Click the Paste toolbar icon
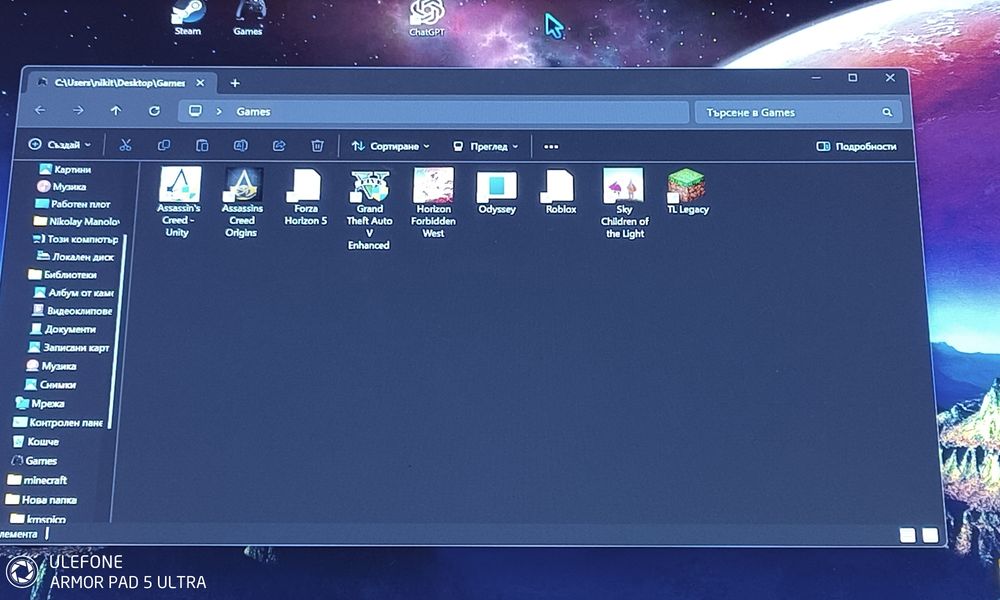 [x=202, y=145]
